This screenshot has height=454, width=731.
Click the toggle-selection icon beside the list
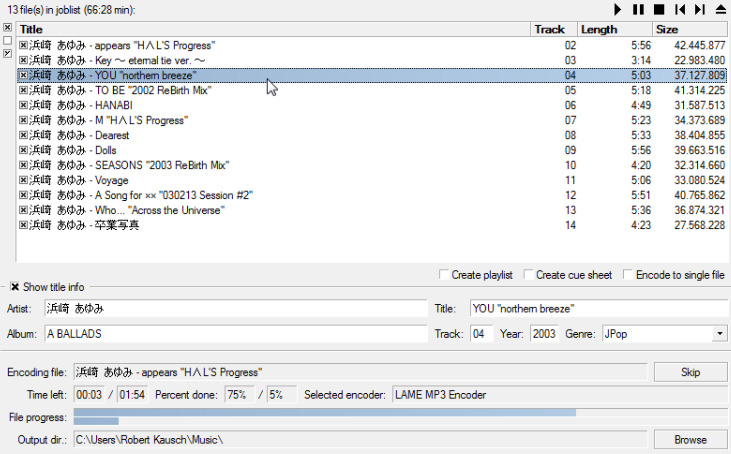(7, 54)
